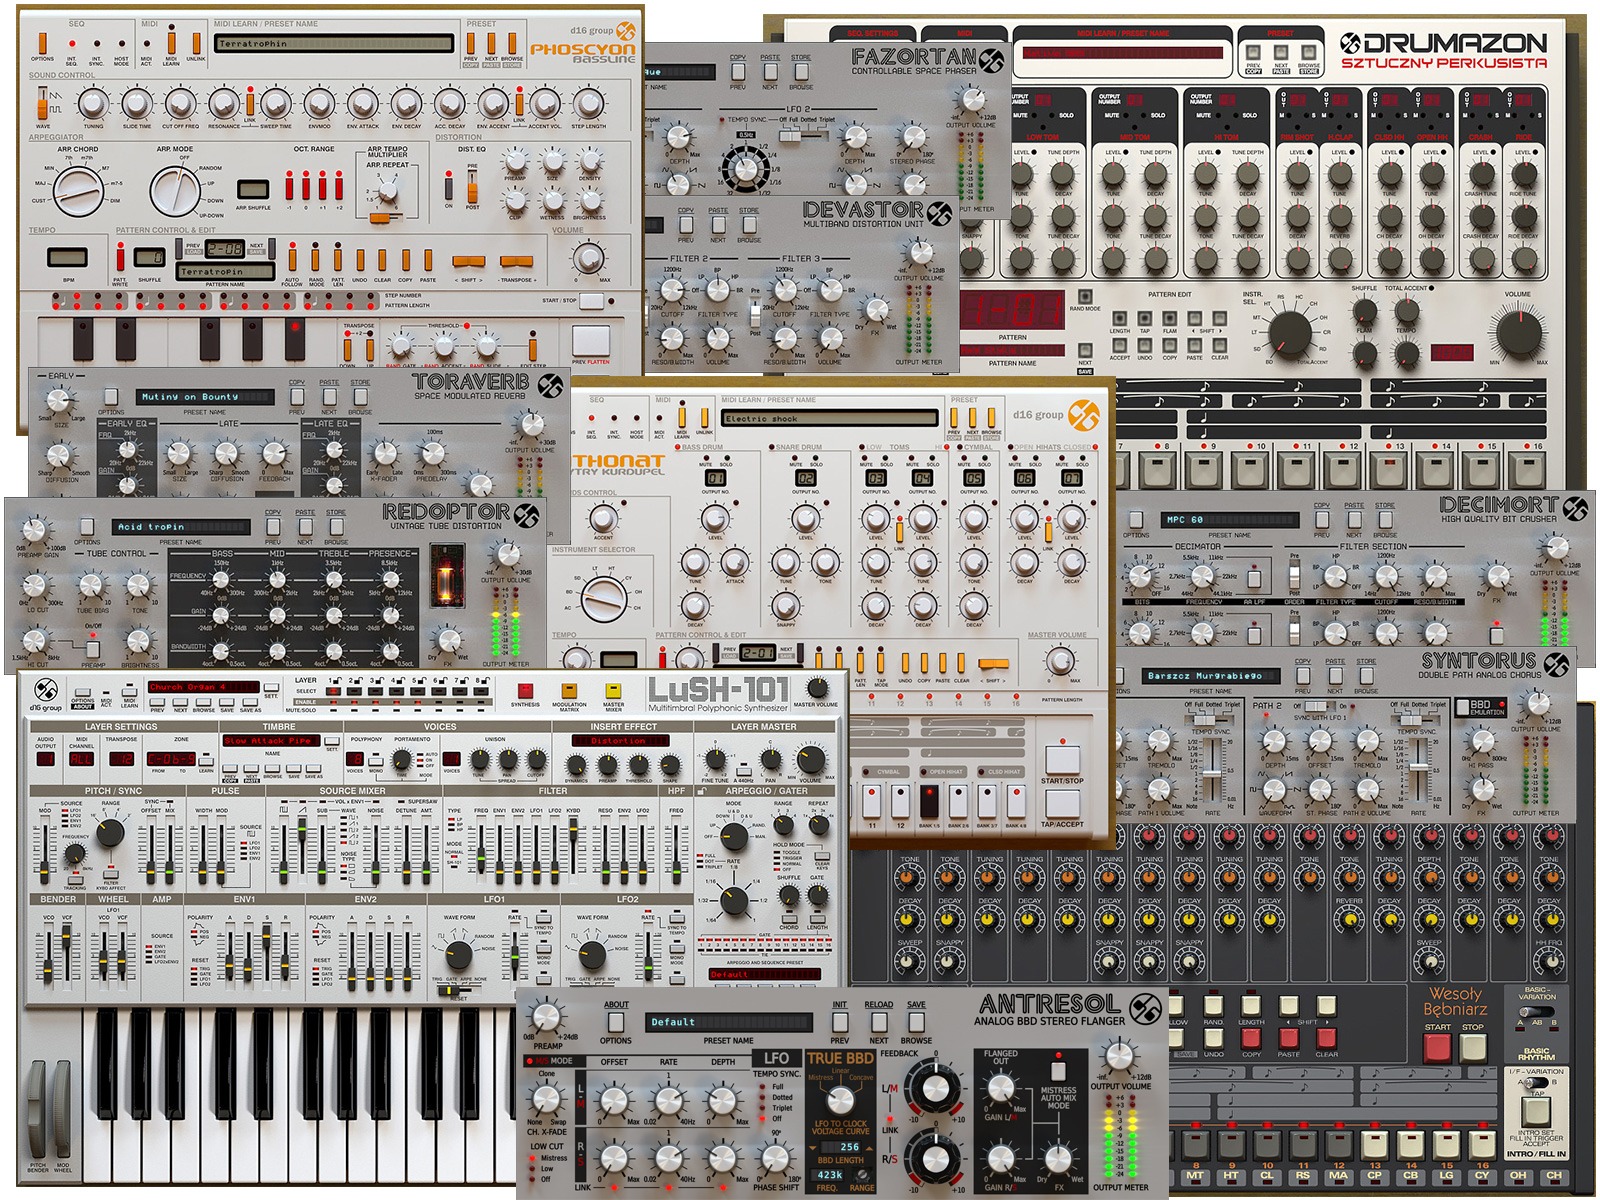Open the Master Mixer in LuSH-101

click(614, 690)
